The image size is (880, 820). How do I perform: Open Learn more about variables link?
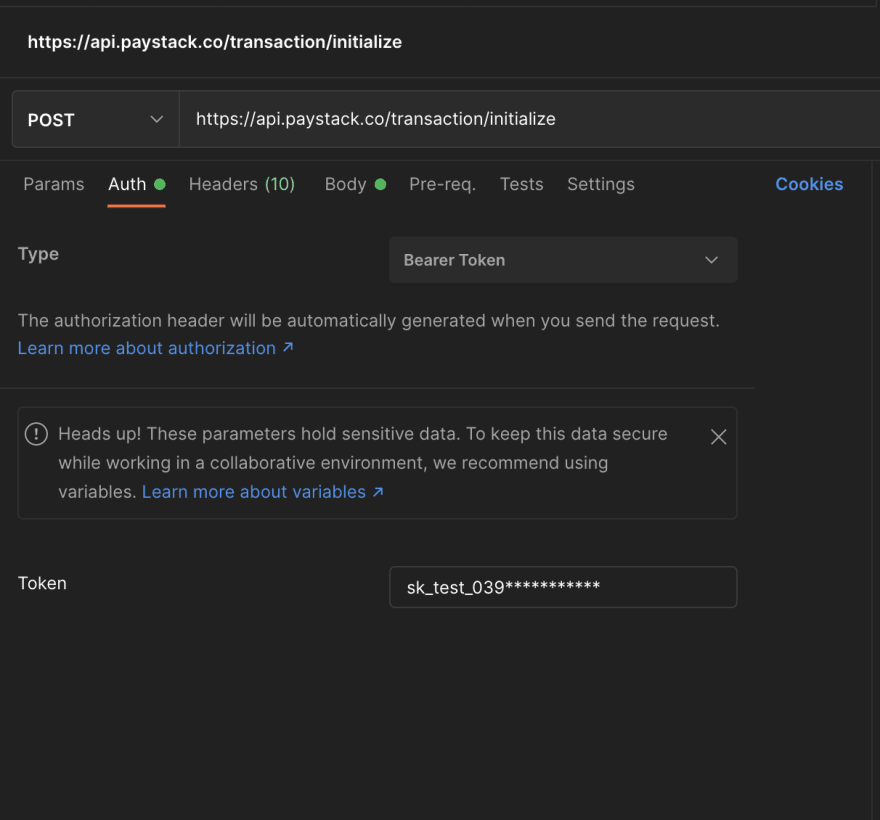[x=263, y=492]
